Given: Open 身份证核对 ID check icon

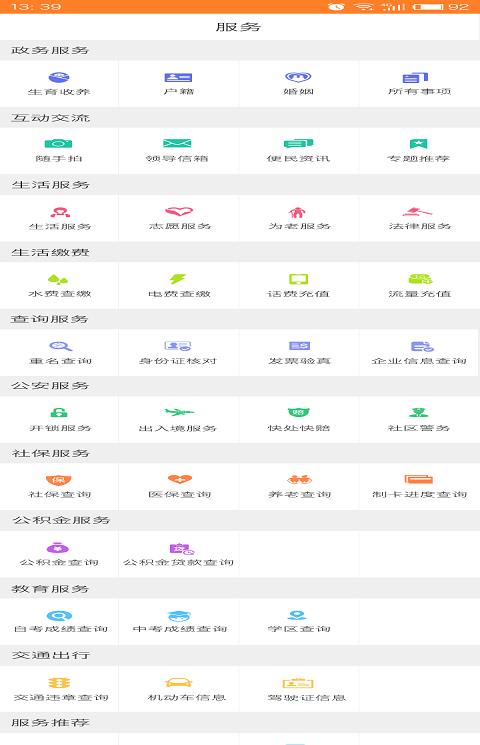Looking at the screenshot, I should tap(178, 346).
